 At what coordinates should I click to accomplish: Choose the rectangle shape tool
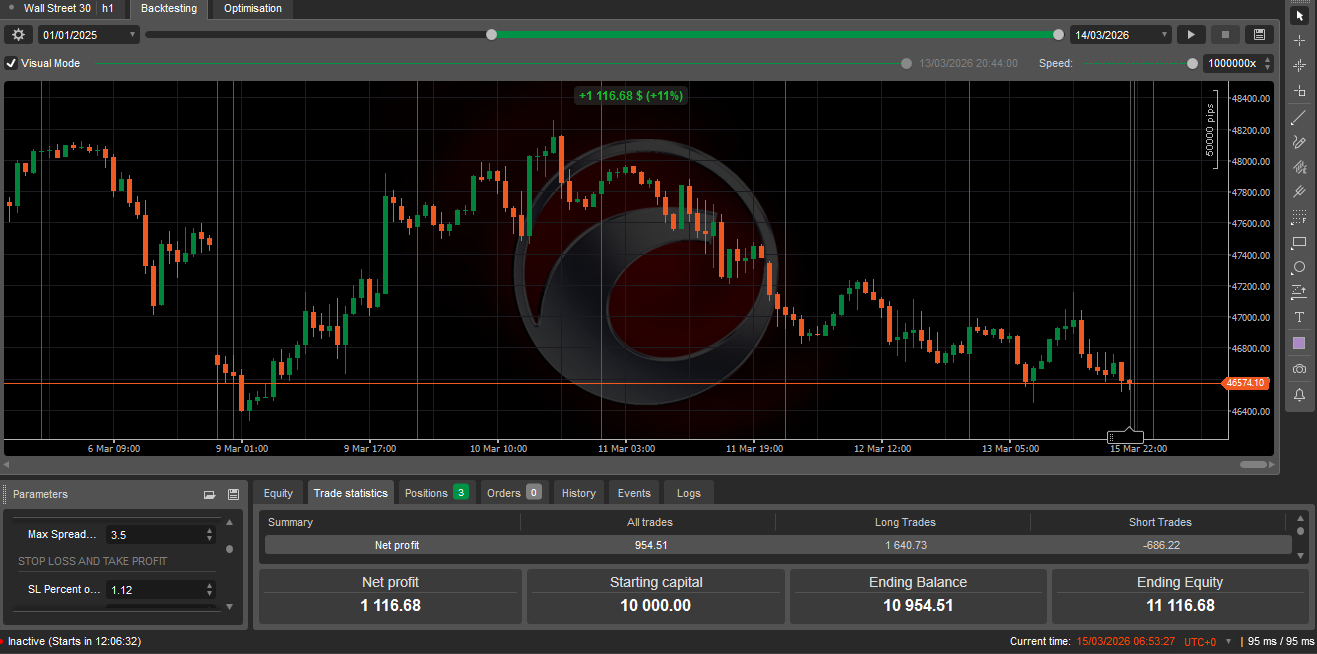[x=1299, y=242]
